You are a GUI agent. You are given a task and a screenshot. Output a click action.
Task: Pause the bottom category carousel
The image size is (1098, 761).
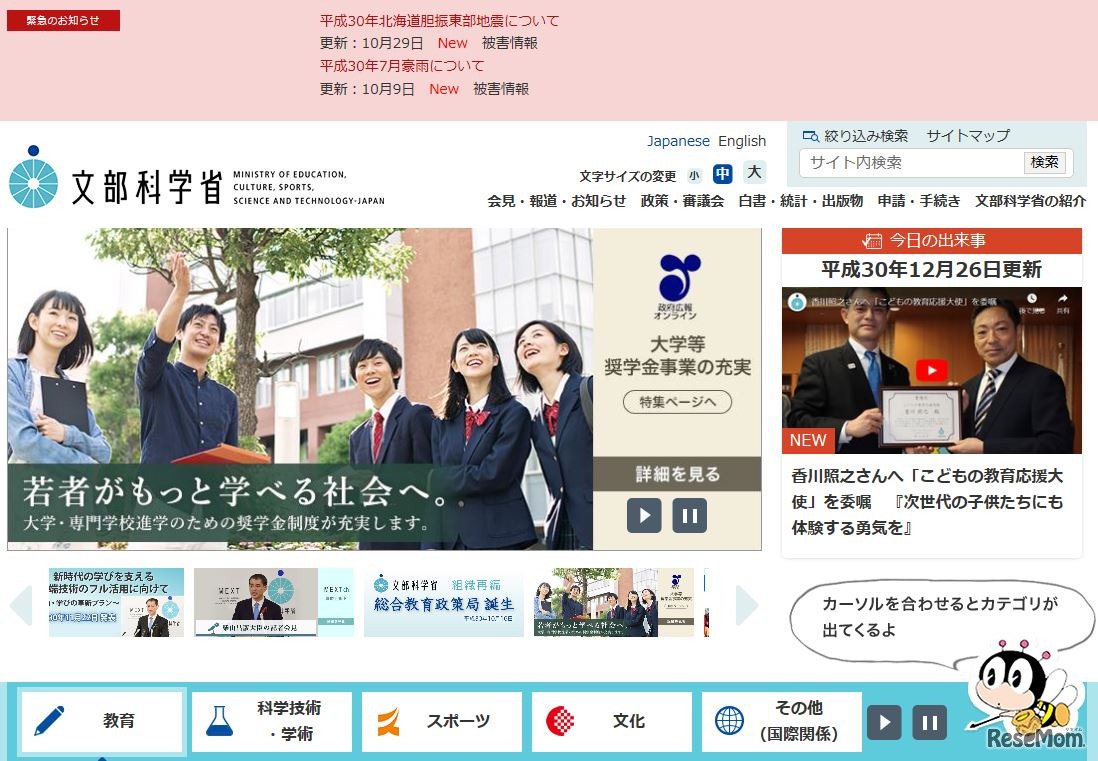(x=929, y=721)
